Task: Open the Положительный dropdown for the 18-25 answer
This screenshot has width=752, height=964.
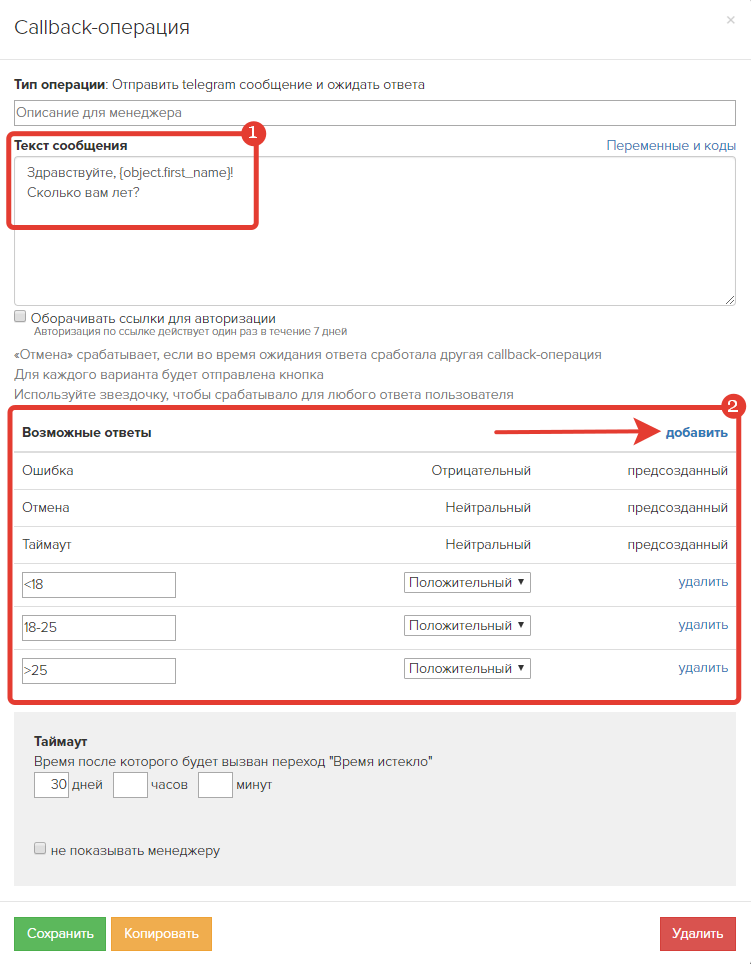Action: coord(467,625)
